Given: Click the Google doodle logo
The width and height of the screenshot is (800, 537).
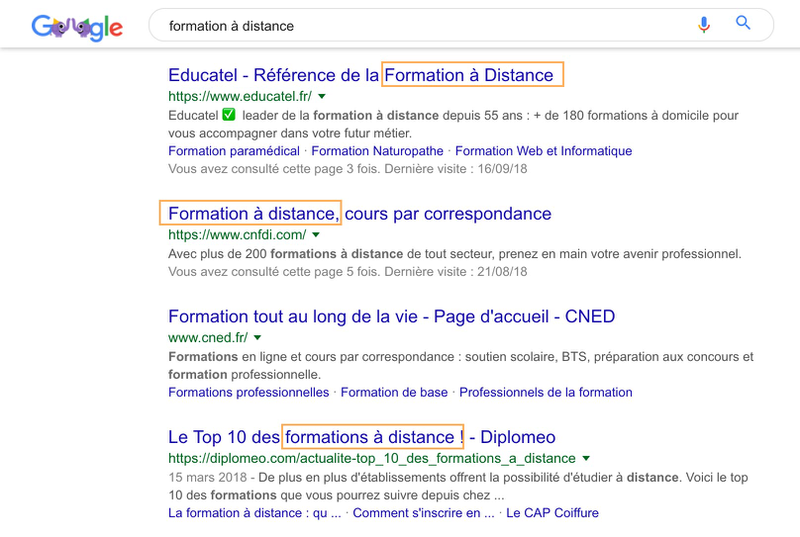Looking at the screenshot, I should (x=77, y=27).
